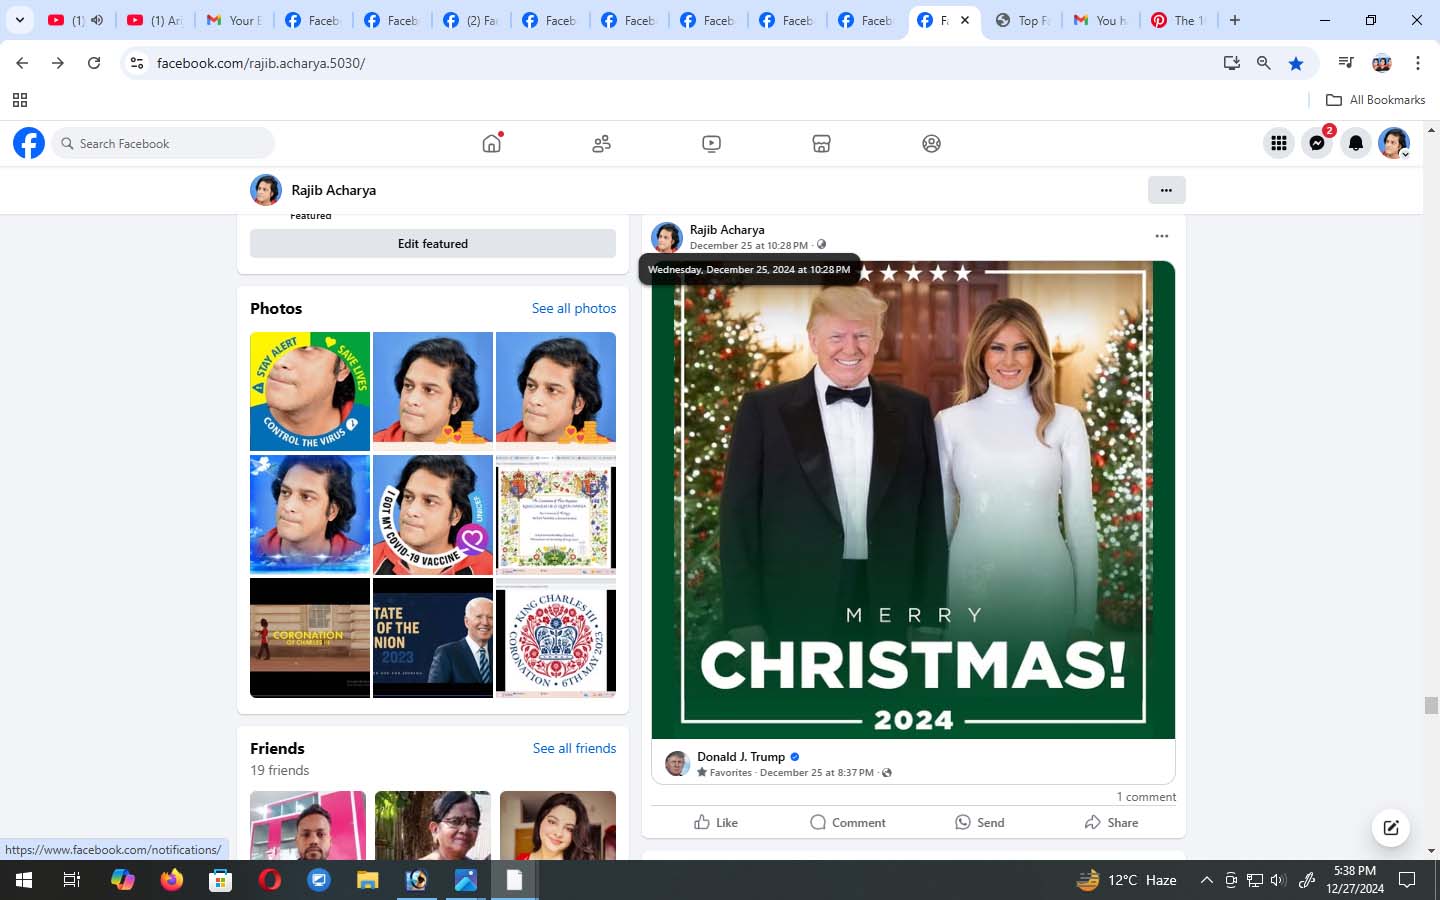Switch to the 'Top F' tab
1440x900 pixels.
(1022, 20)
